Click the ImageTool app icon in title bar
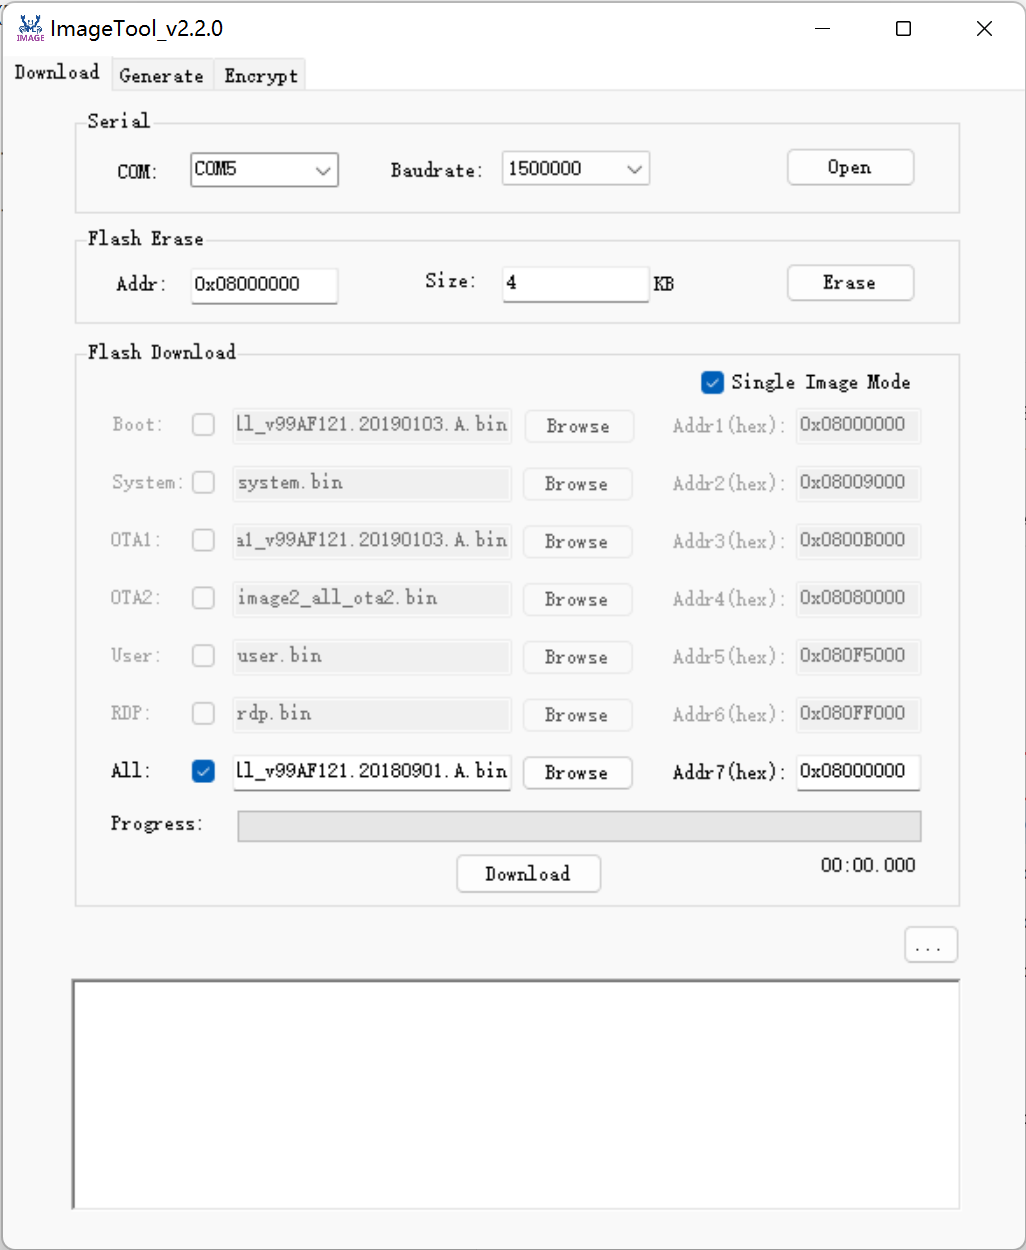Screen dimensions: 1026x1250 pos(30,28)
